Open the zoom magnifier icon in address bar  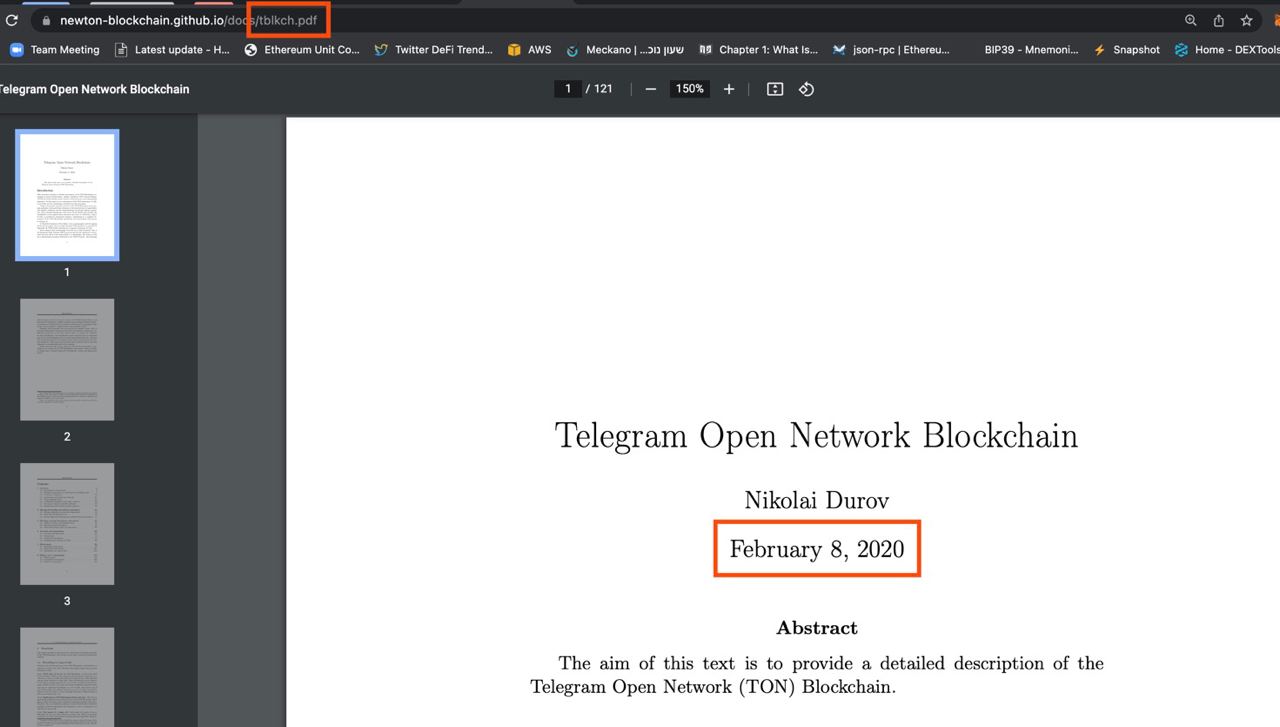pos(1191,20)
